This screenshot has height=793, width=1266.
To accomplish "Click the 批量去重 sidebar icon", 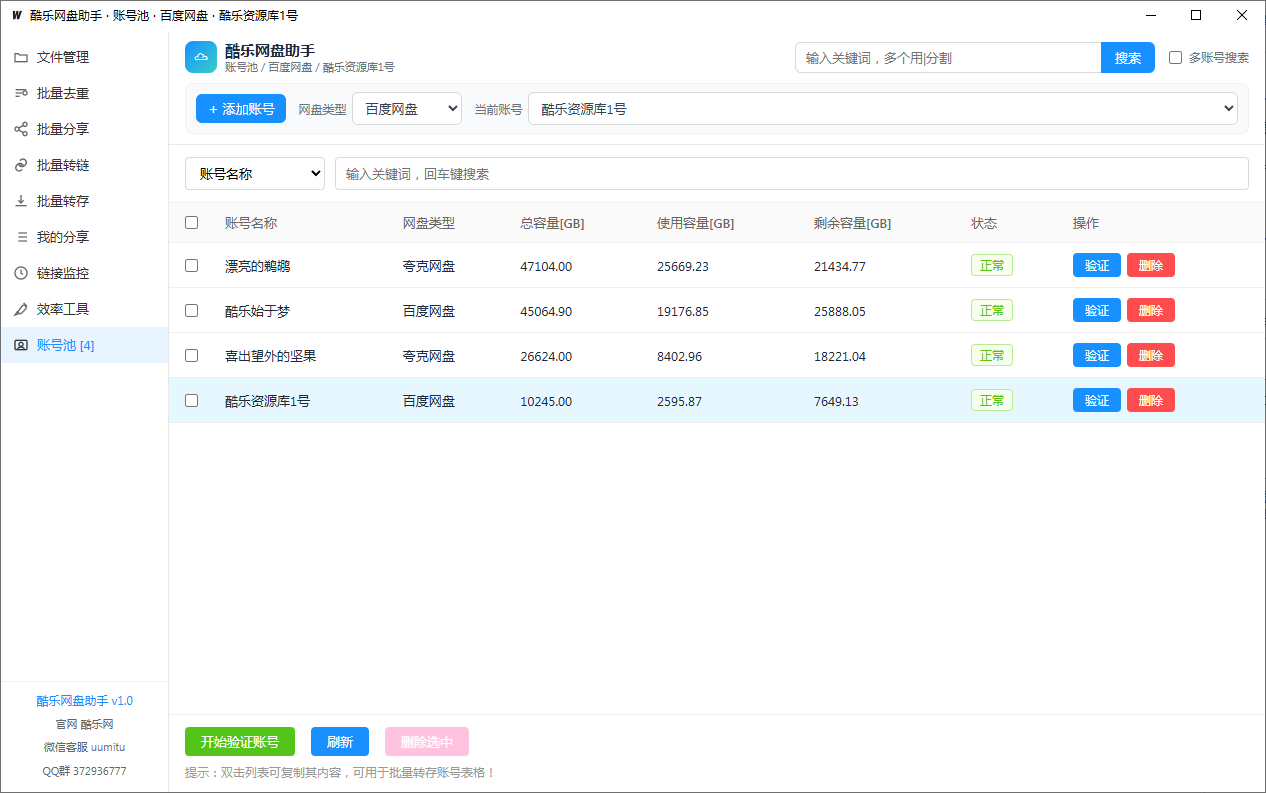I will pyautogui.click(x=21, y=93).
